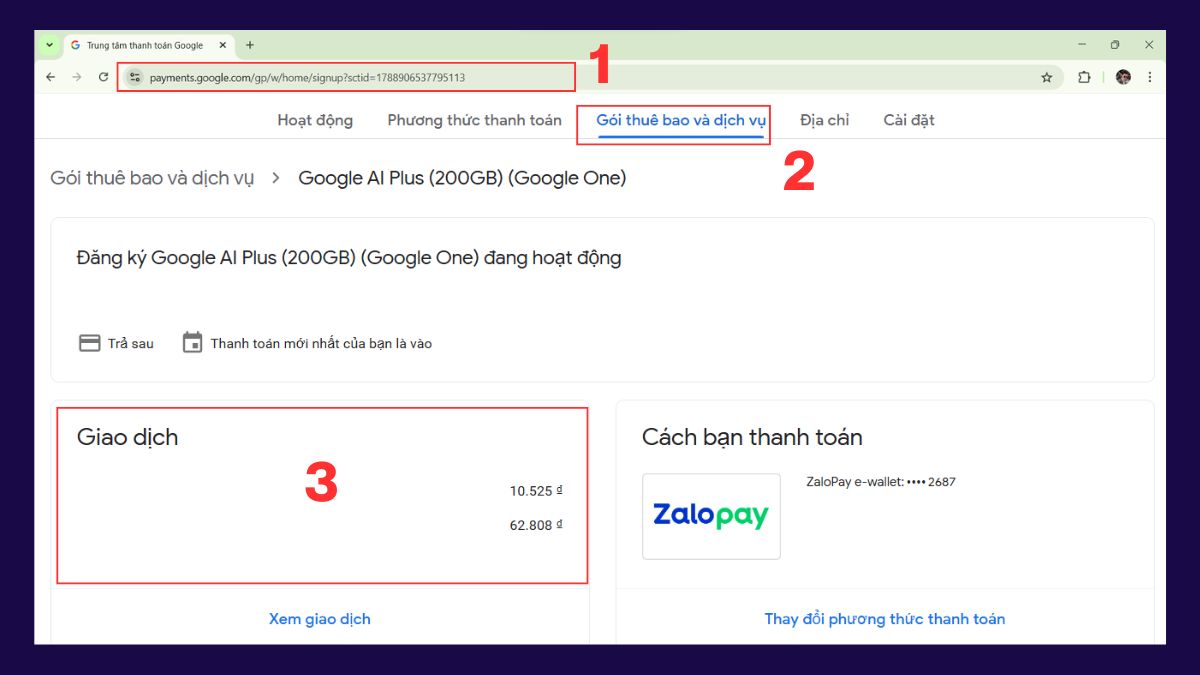Click the 10.525 ₫ transaction amount

click(536, 491)
